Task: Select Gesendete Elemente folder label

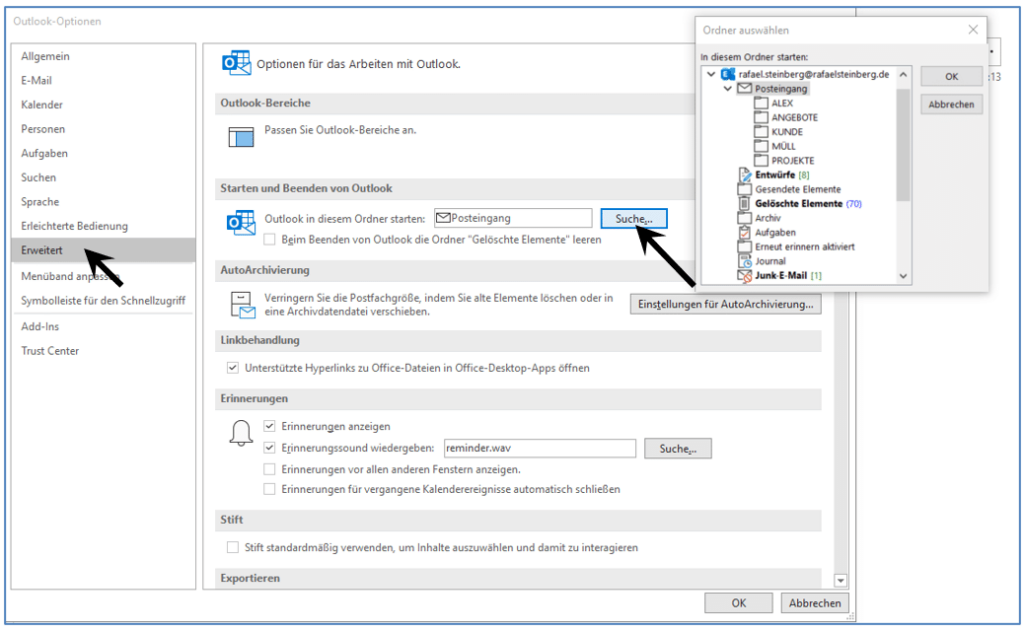Action: pyautogui.click(x=798, y=189)
